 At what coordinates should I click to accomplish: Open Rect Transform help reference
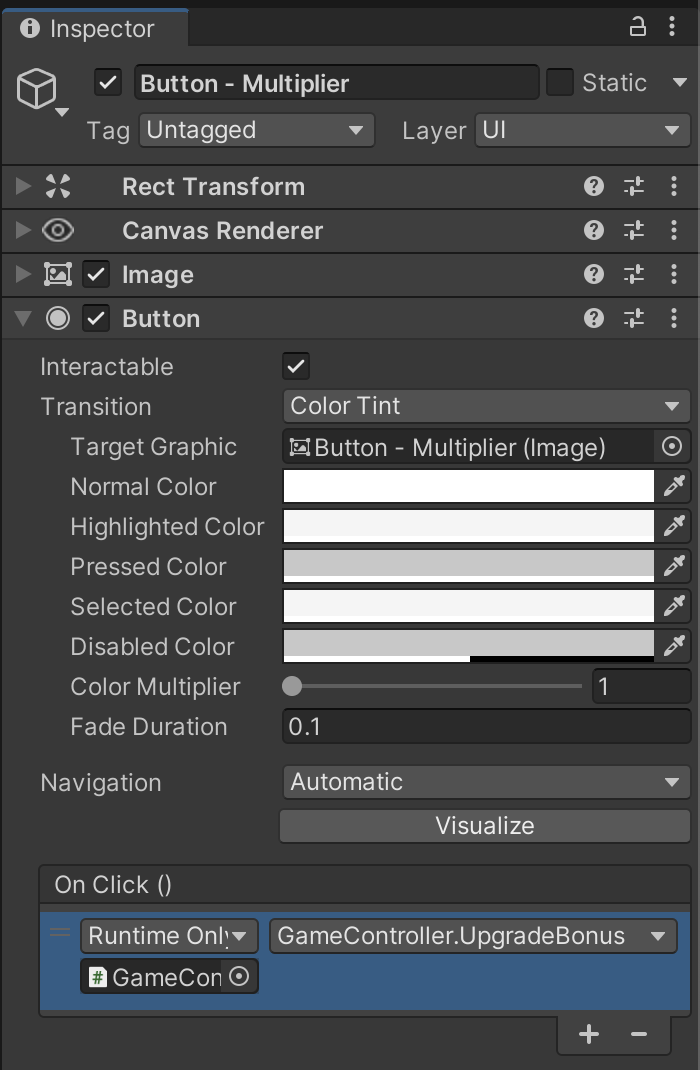(594, 186)
